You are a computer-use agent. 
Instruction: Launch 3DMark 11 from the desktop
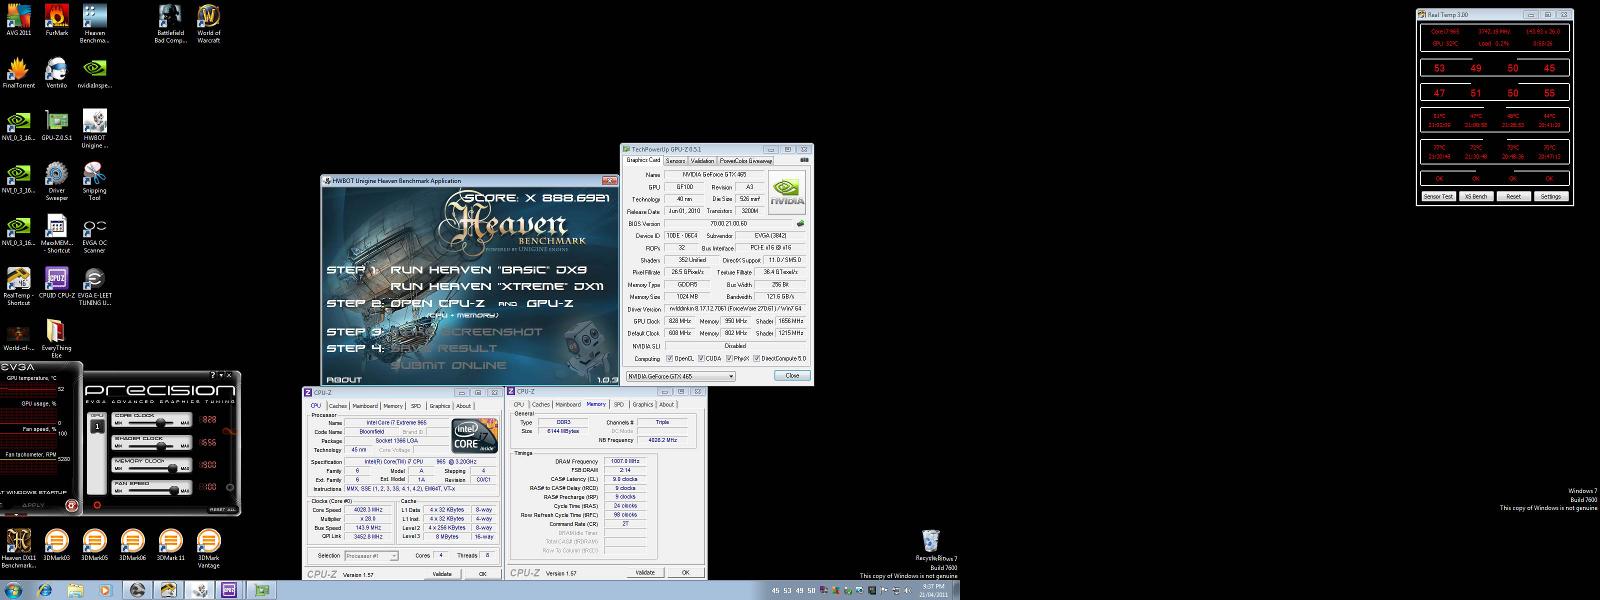pyautogui.click(x=170, y=546)
